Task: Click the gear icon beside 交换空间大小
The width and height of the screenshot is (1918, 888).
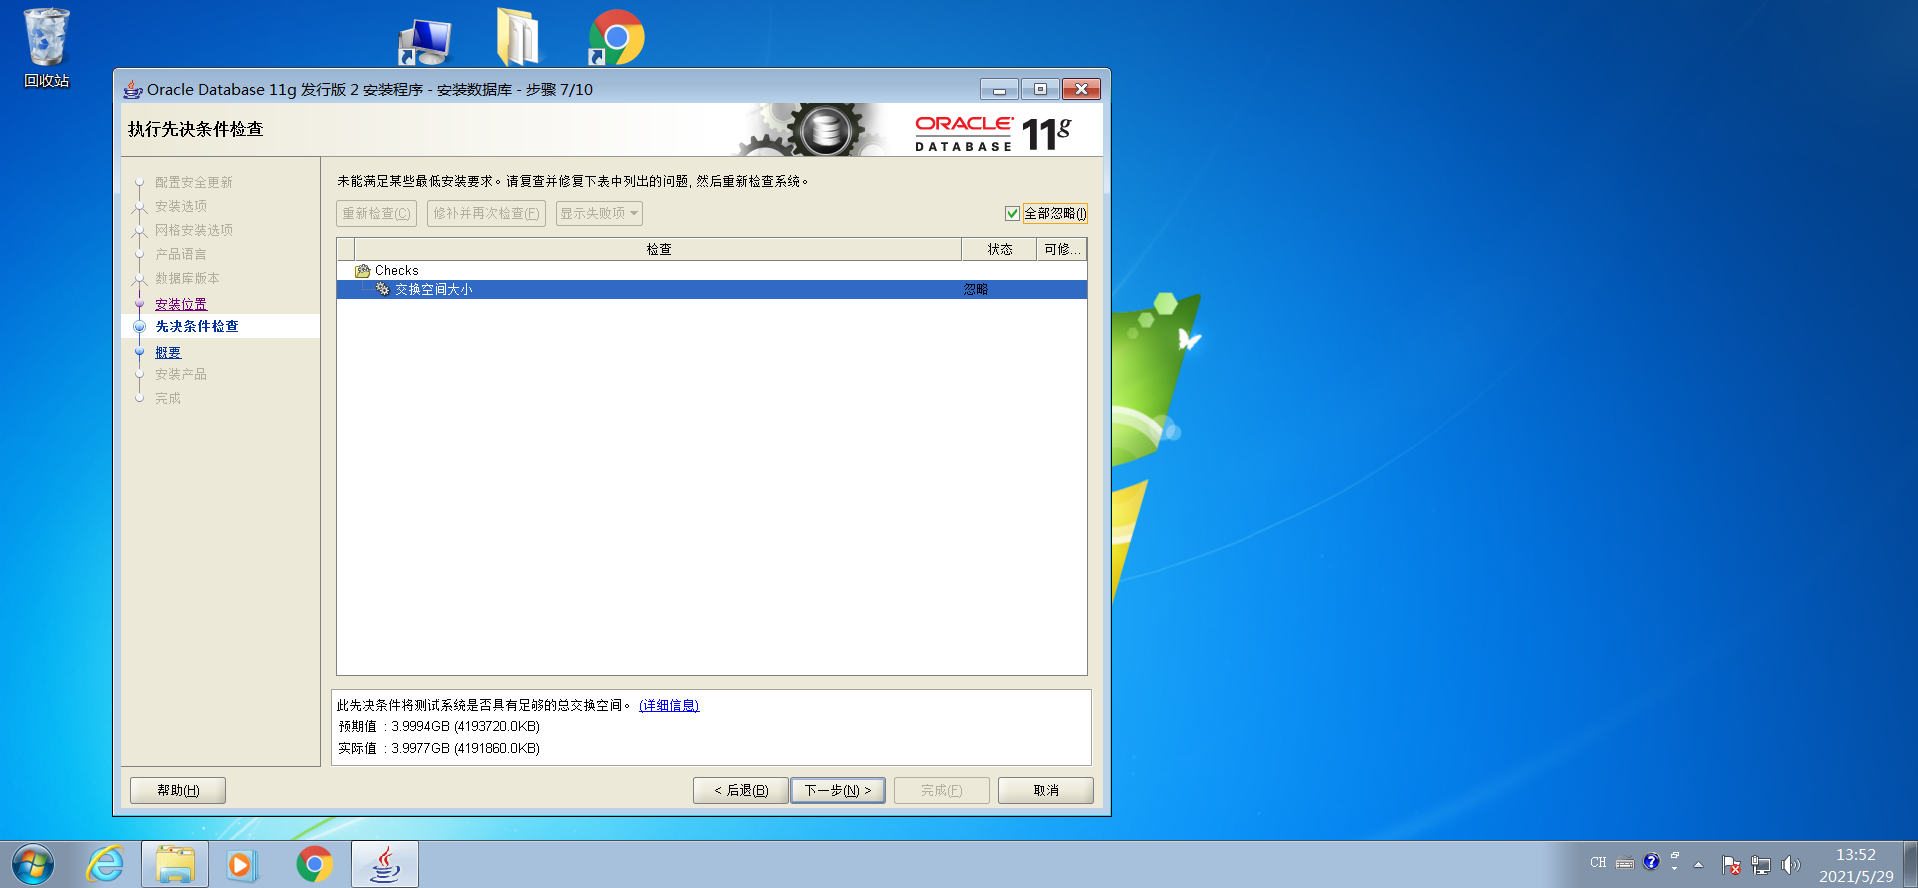Action: coord(382,289)
